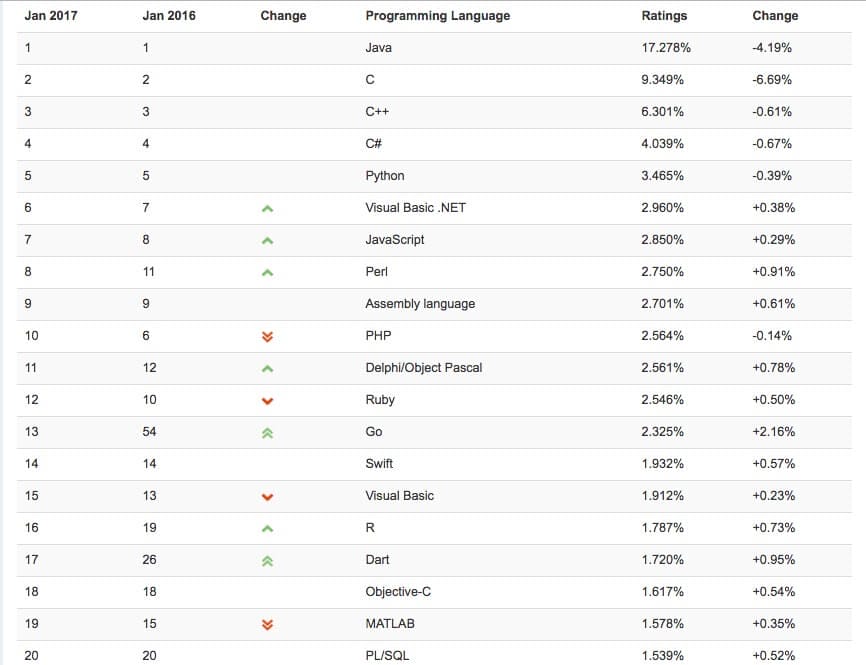Click the double-up arrow next to Dart
Image resolution: width=866 pixels, height=665 pixels.
pos(267,561)
